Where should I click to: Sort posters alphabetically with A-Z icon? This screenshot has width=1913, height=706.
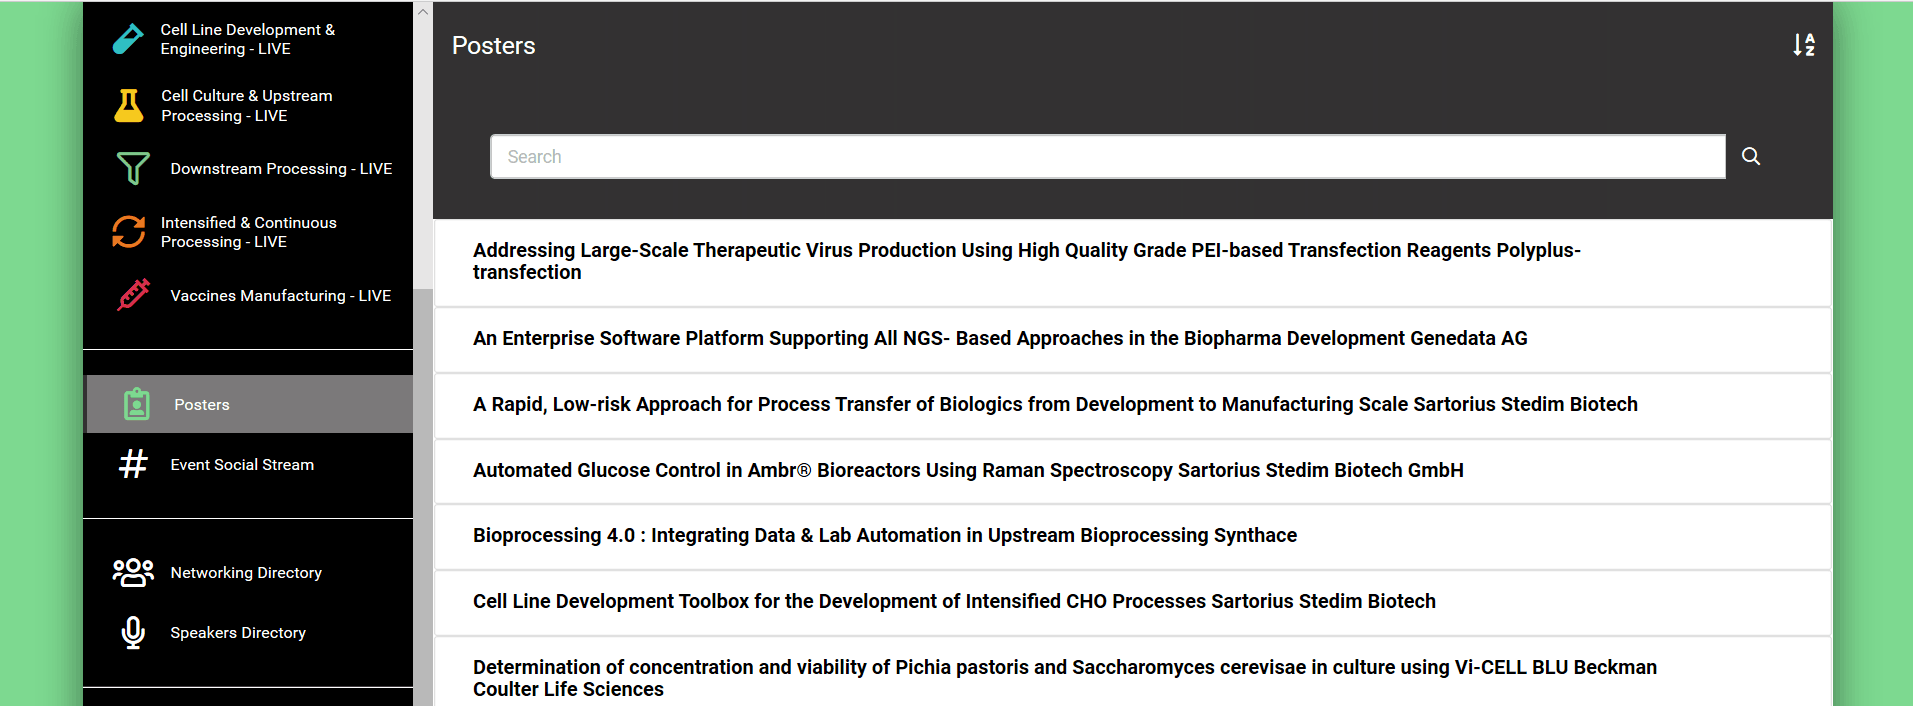(x=1803, y=45)
